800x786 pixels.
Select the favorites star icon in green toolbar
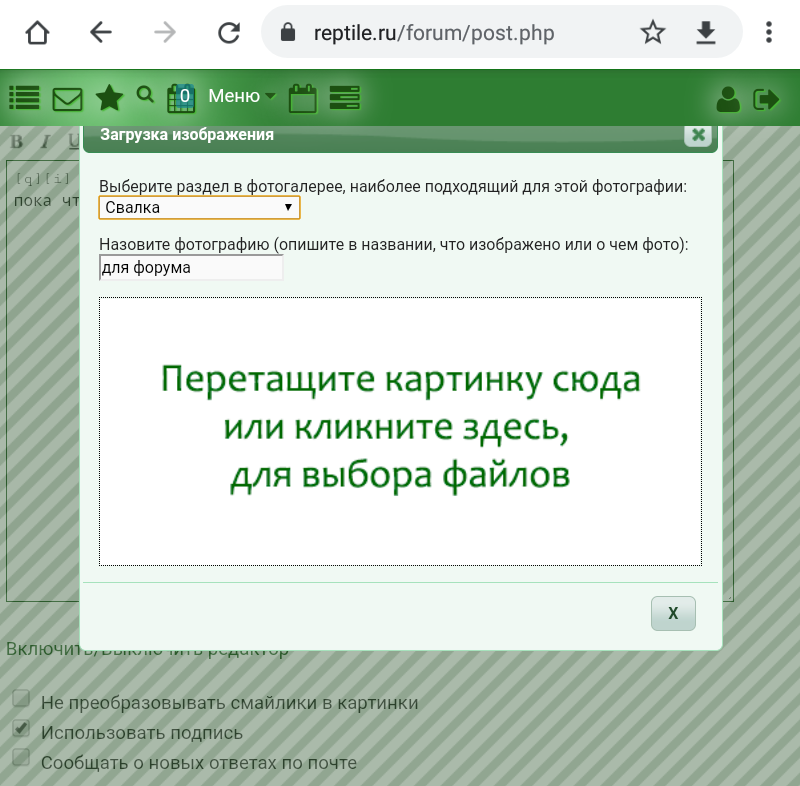(109, 97)
